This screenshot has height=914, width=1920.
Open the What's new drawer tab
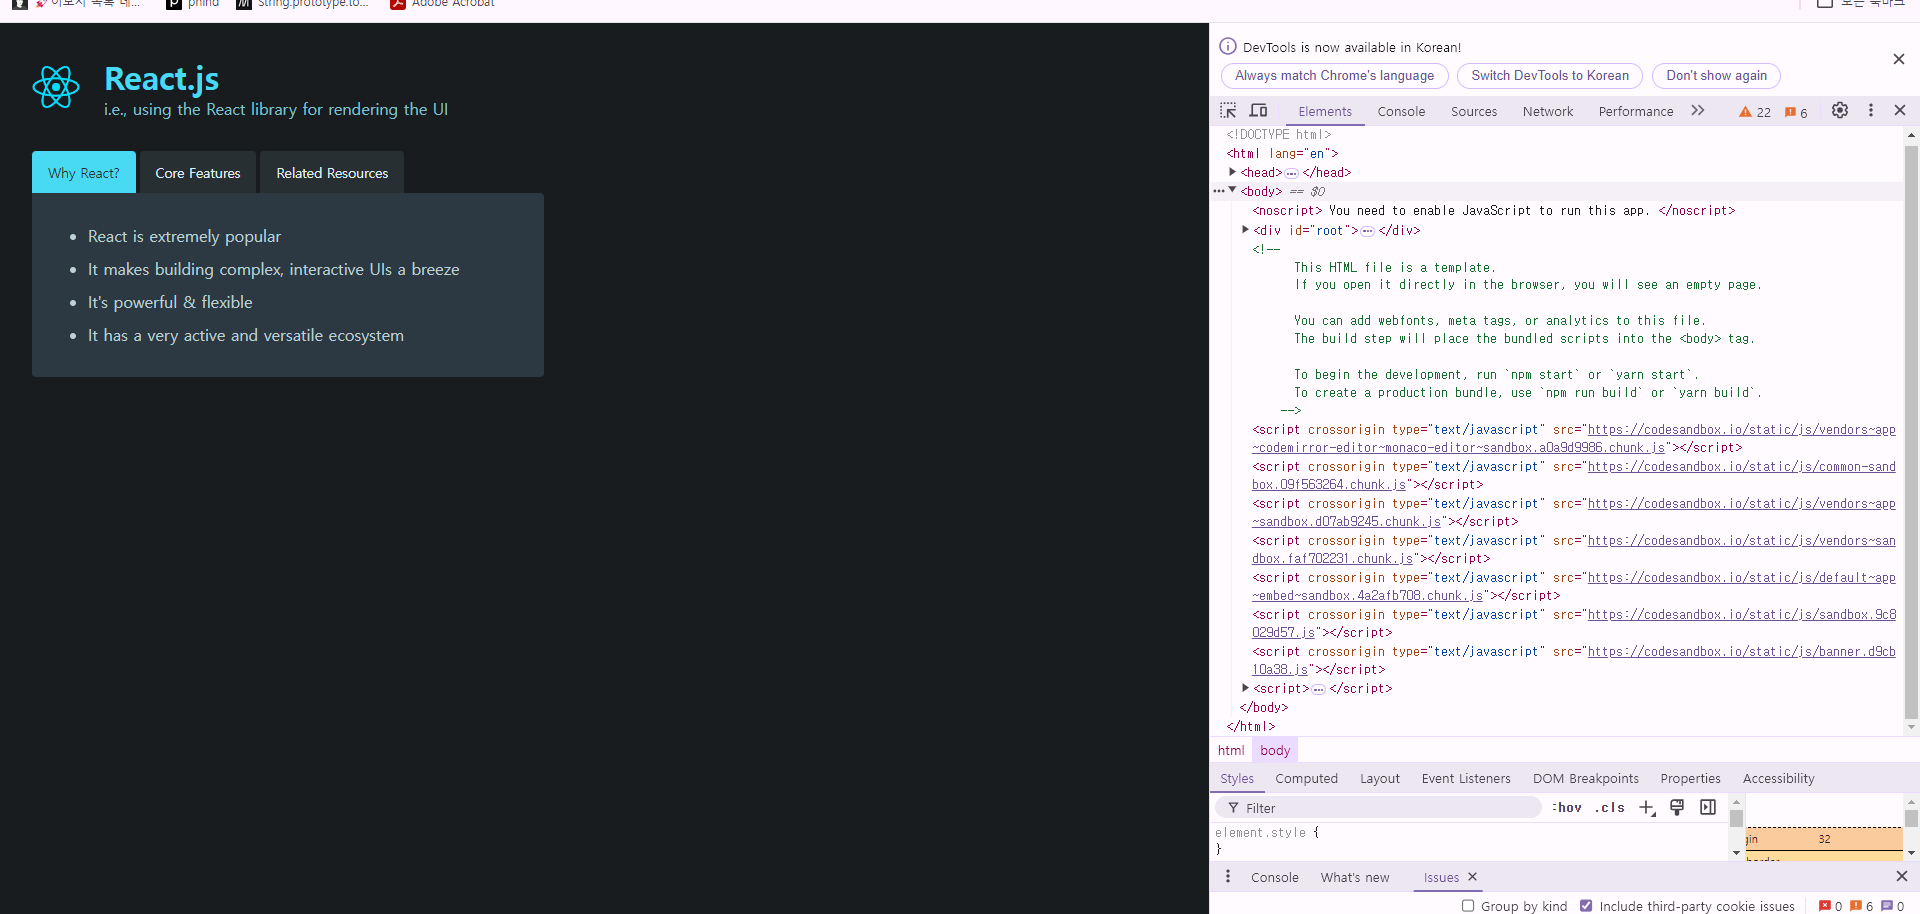click(1355, 878)
